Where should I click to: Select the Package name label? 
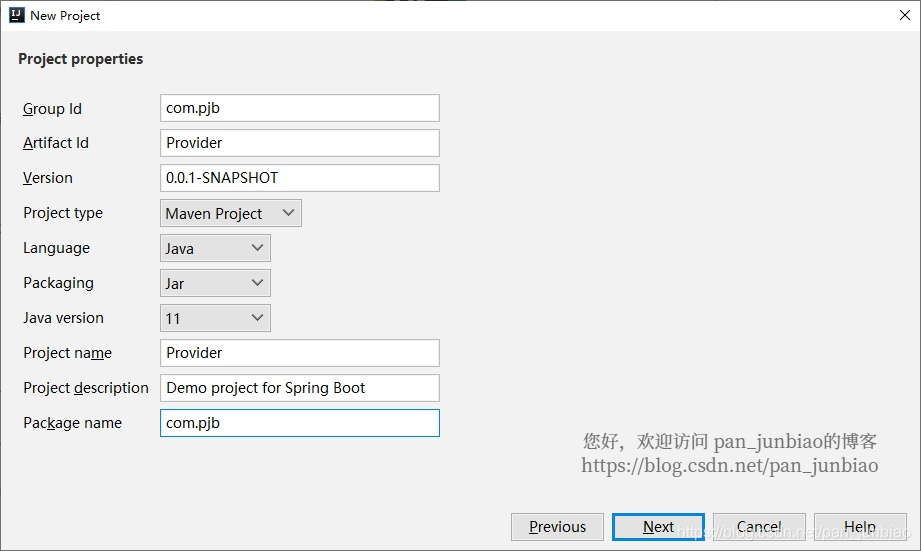pyautogui.click(x=72, y=423)
